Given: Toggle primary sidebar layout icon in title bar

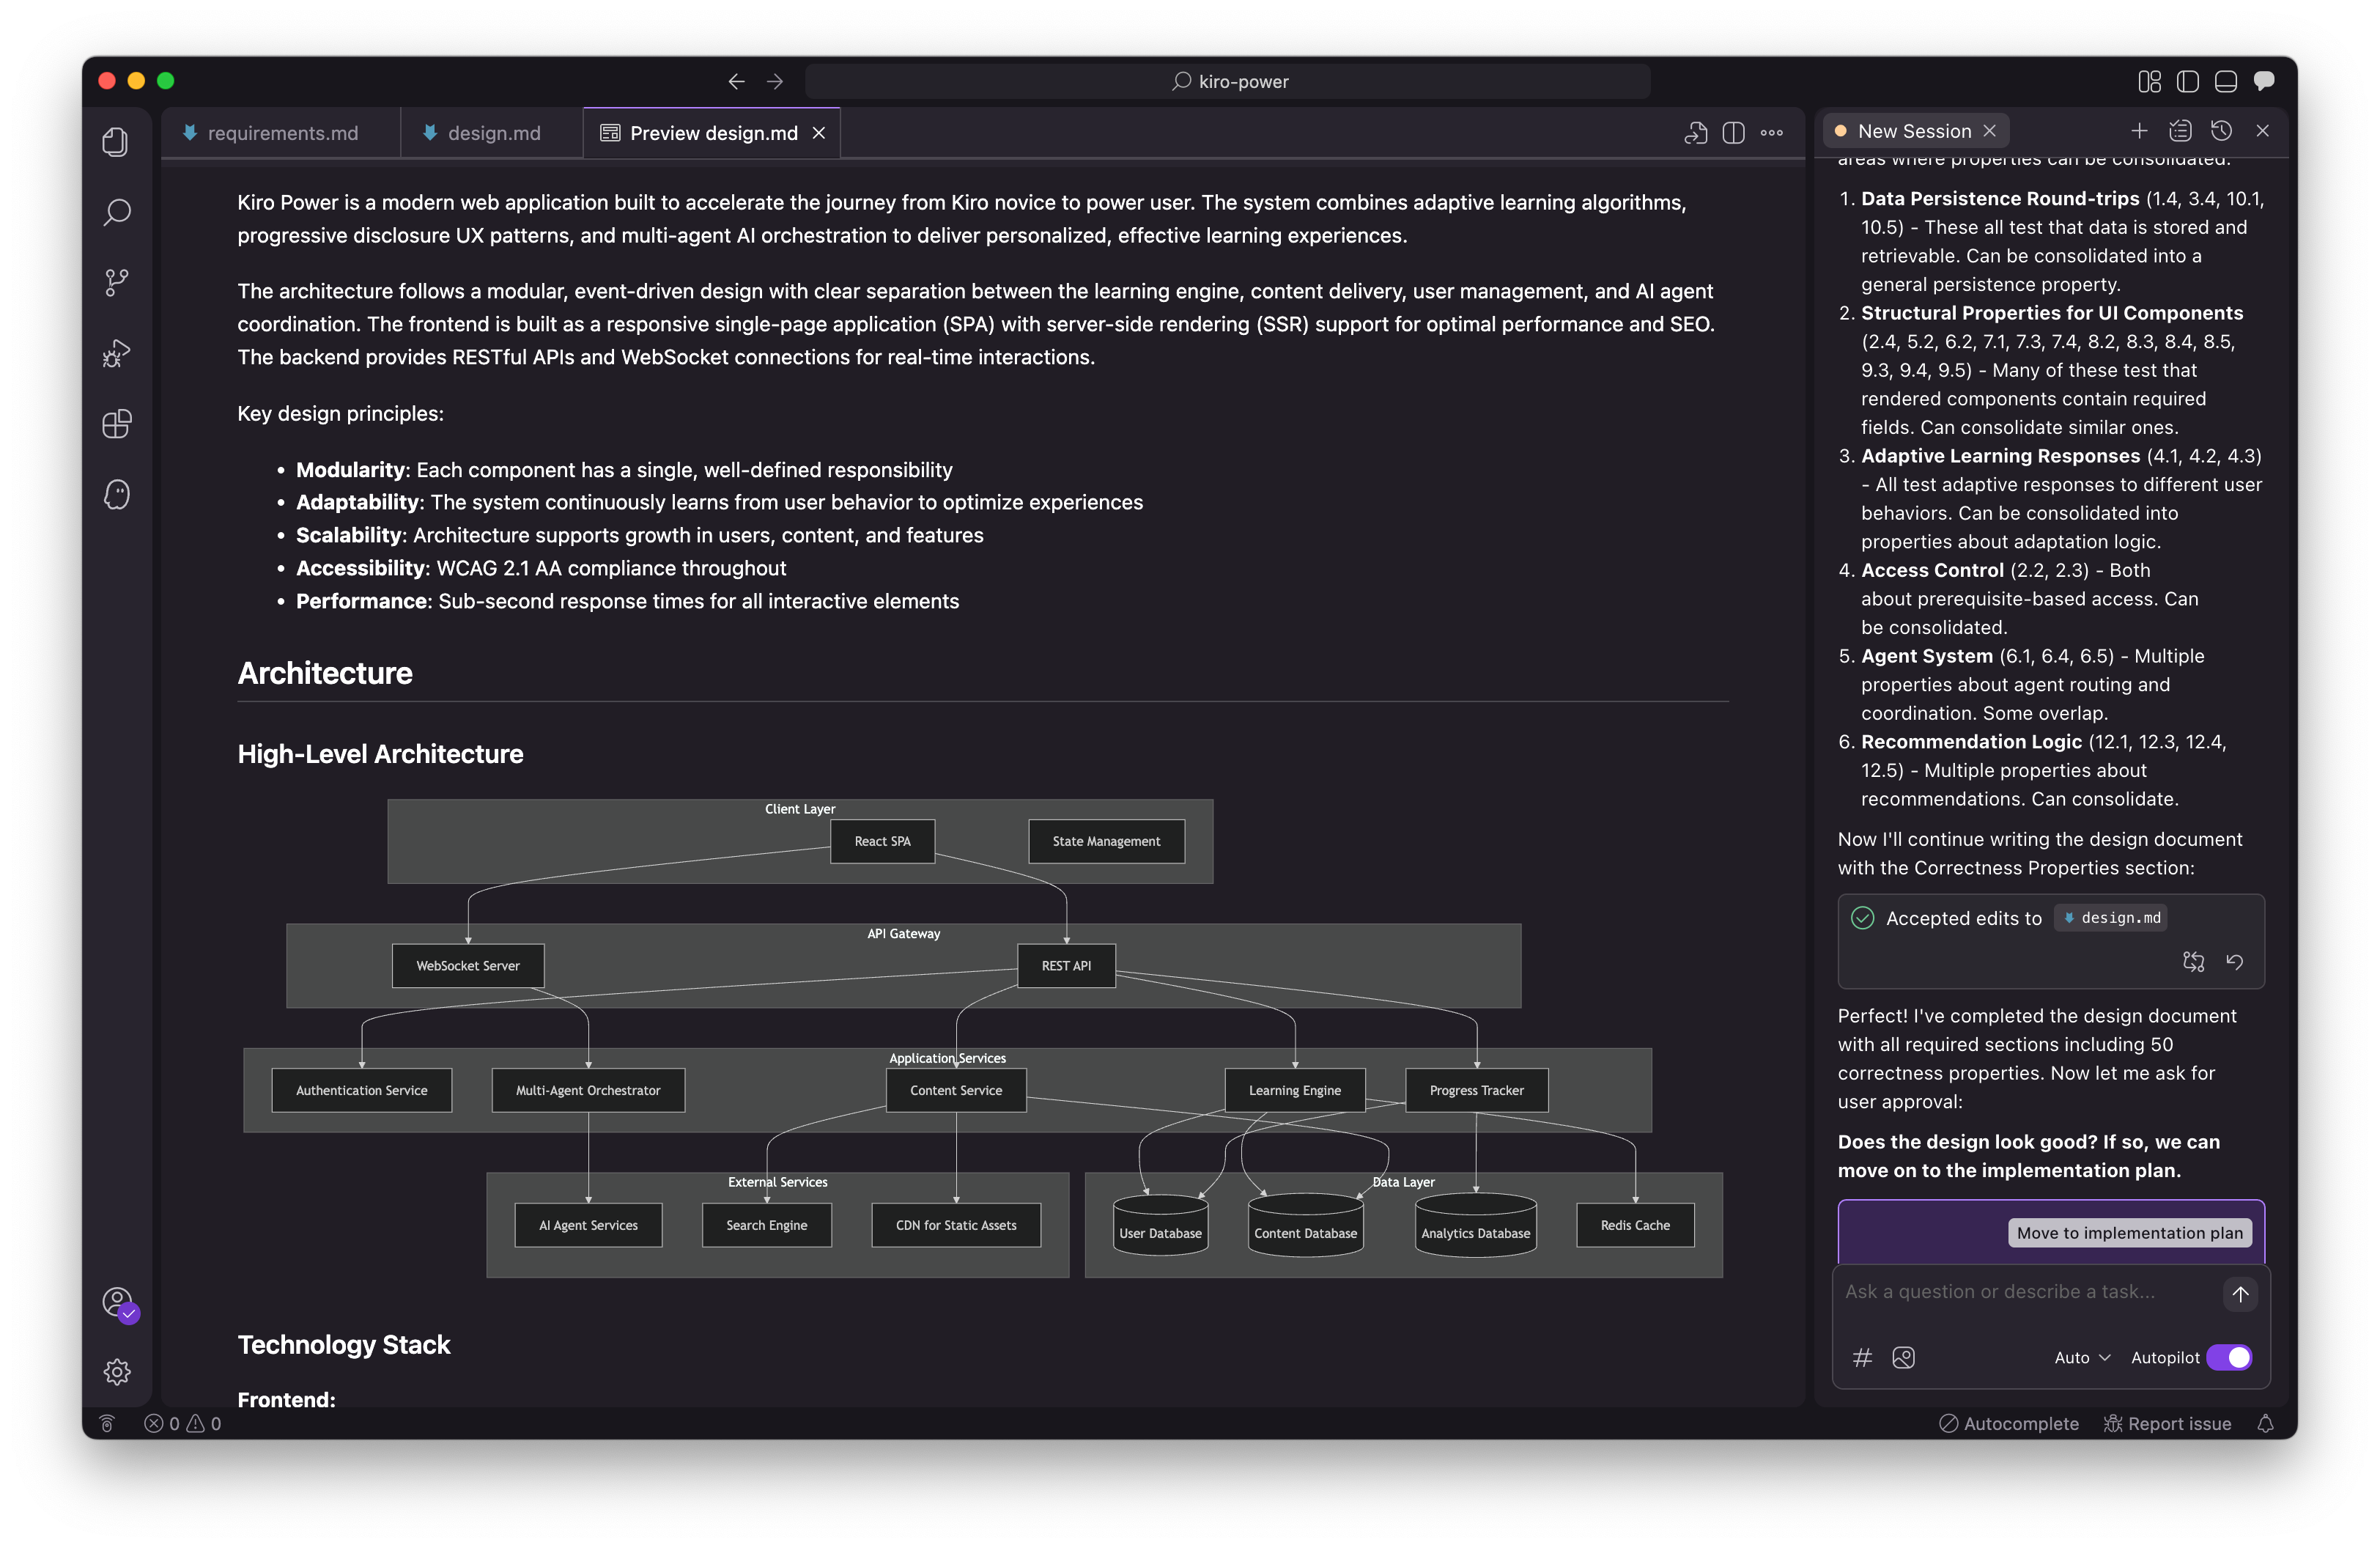Looking at the screenshot, I should coord(2187,81).
